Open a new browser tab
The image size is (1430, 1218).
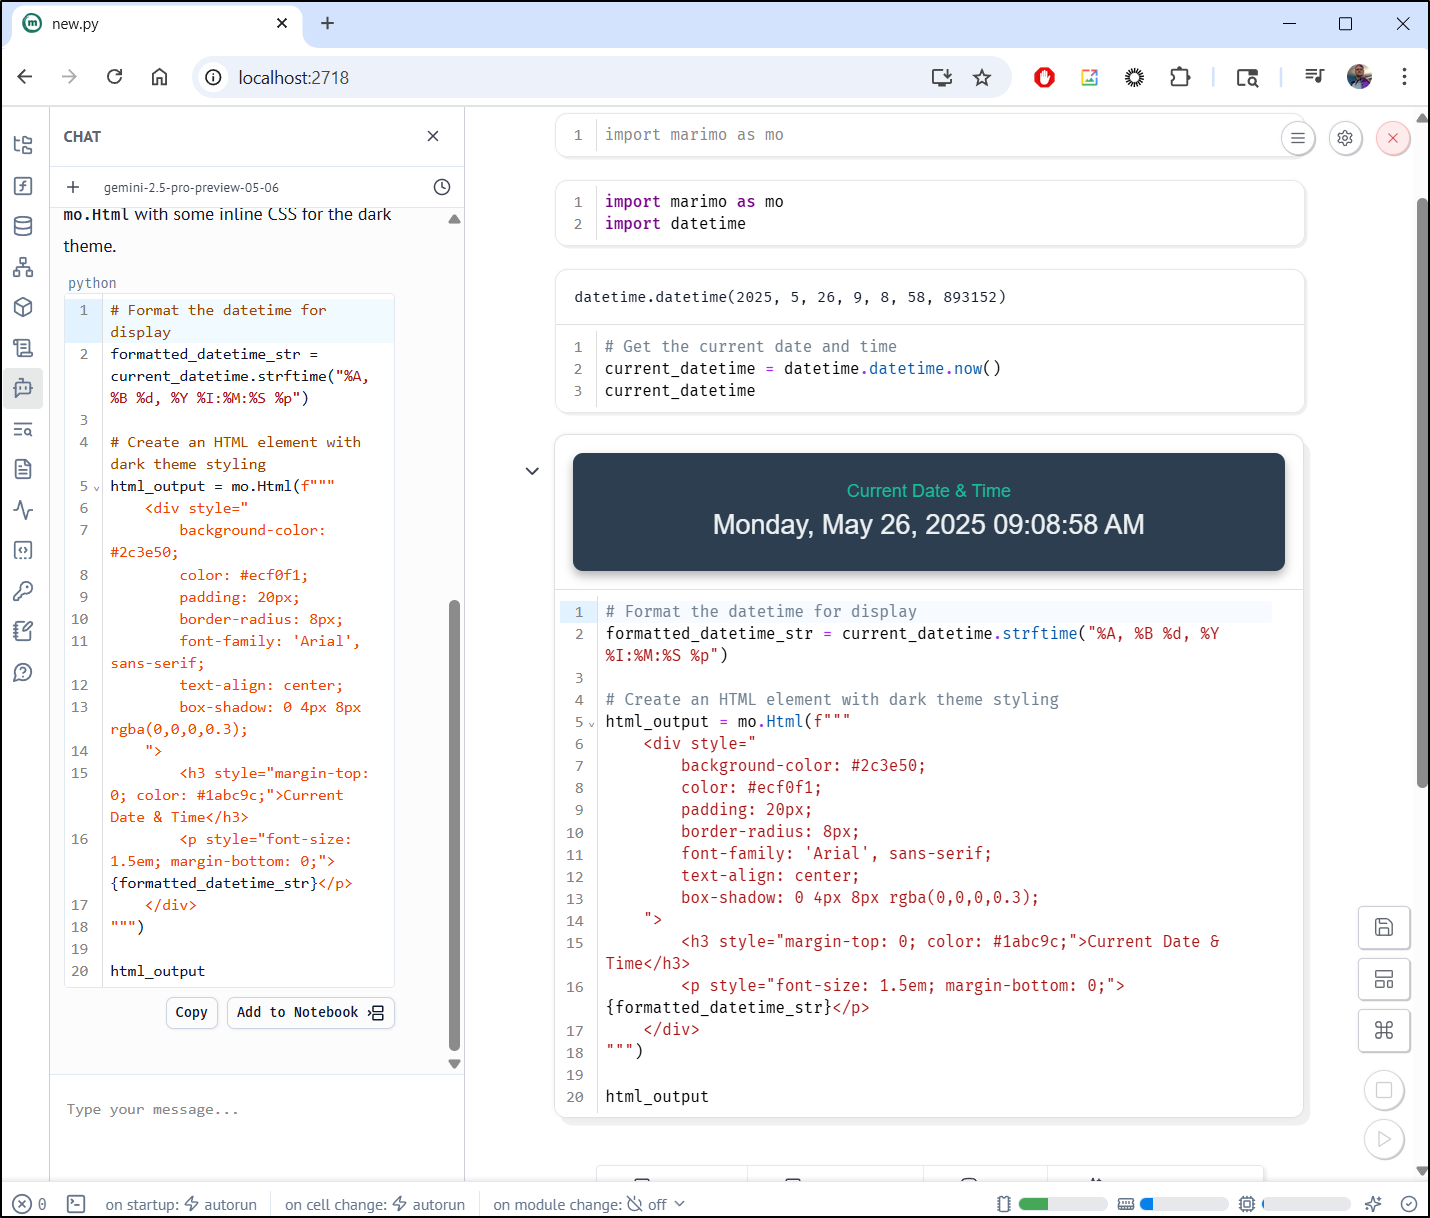click(327, 23)
